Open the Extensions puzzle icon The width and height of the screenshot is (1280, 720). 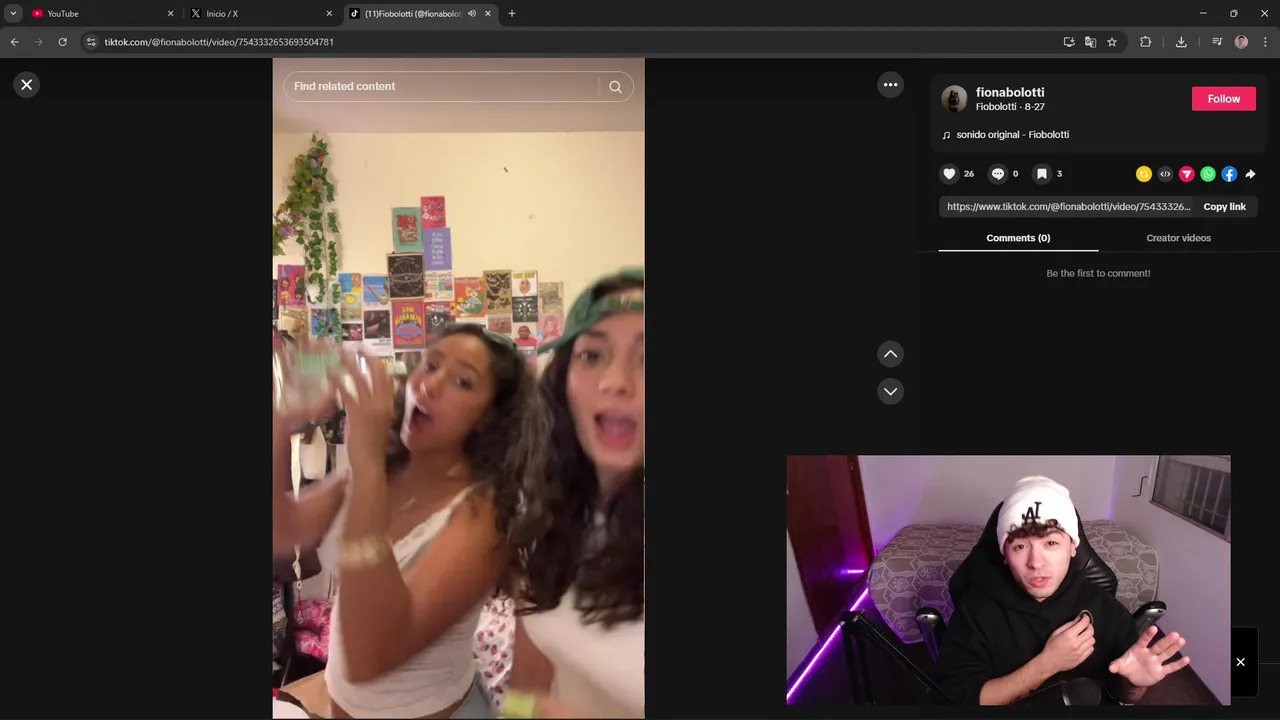1146,42
